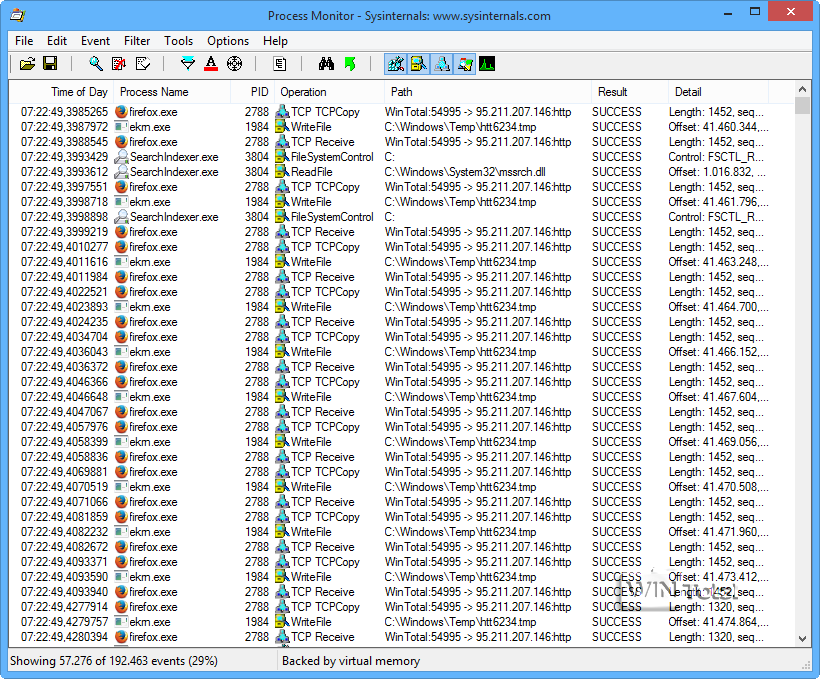
Task: Sort by Path column header
Action: (488, 92)
